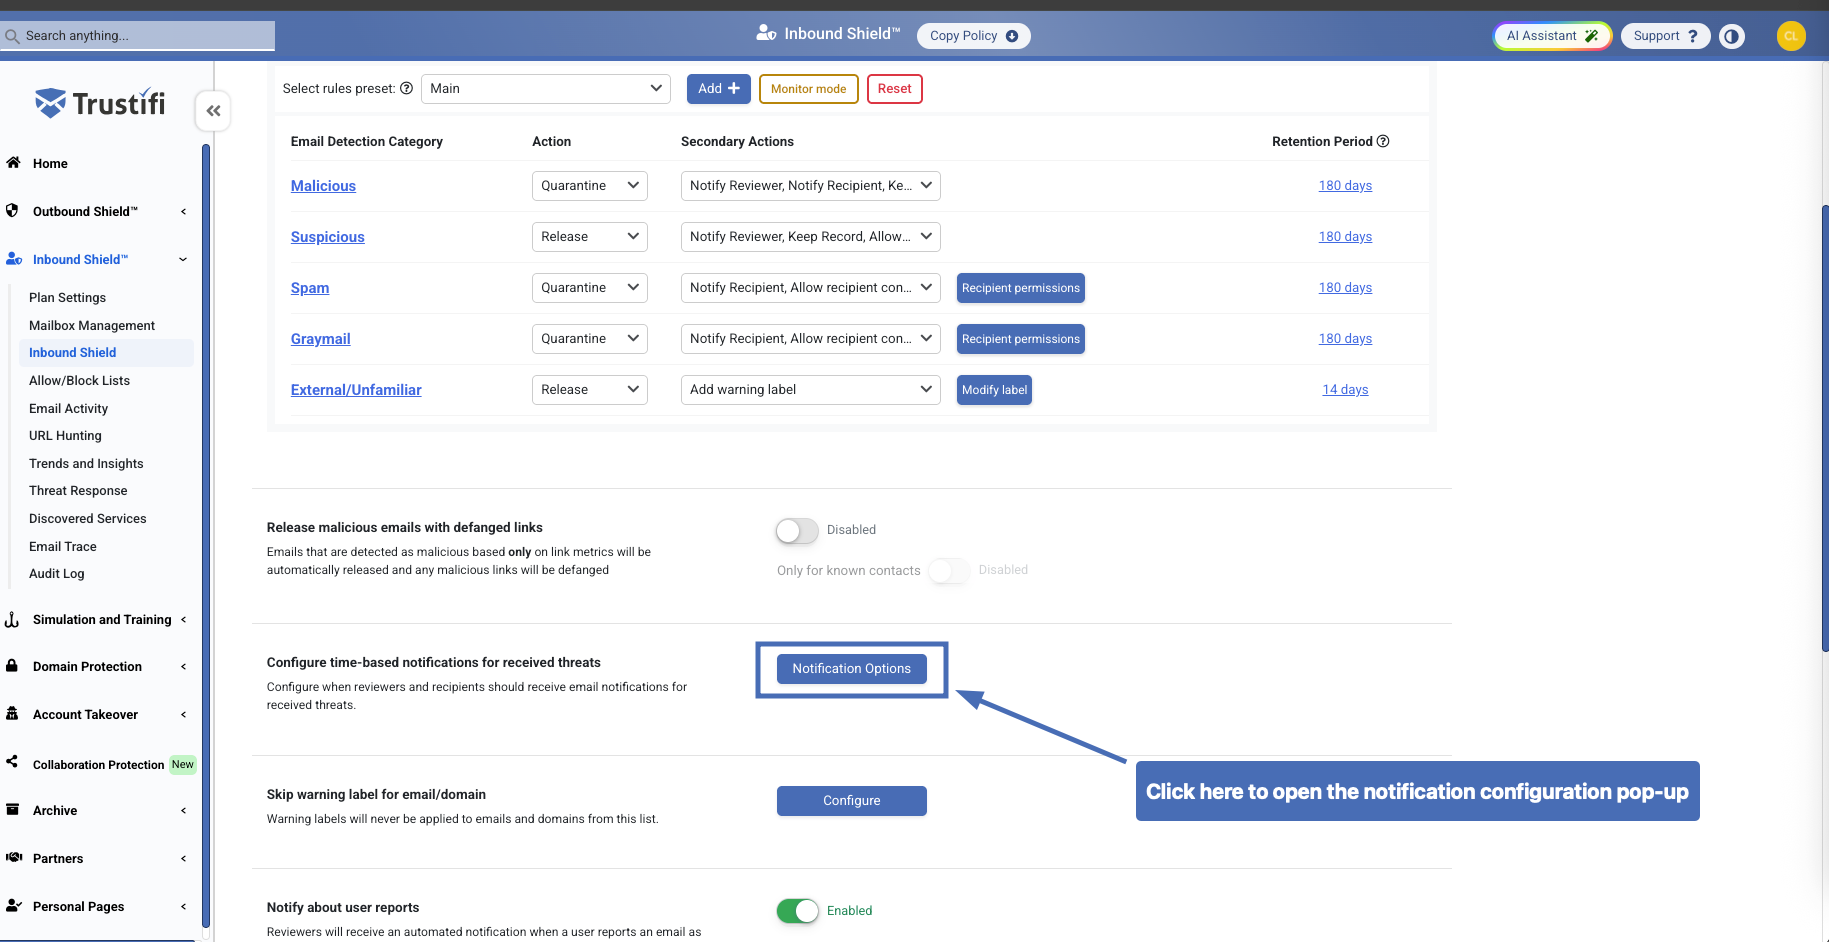Click the Outbound Shield shield icon

[x=12, y=211]
